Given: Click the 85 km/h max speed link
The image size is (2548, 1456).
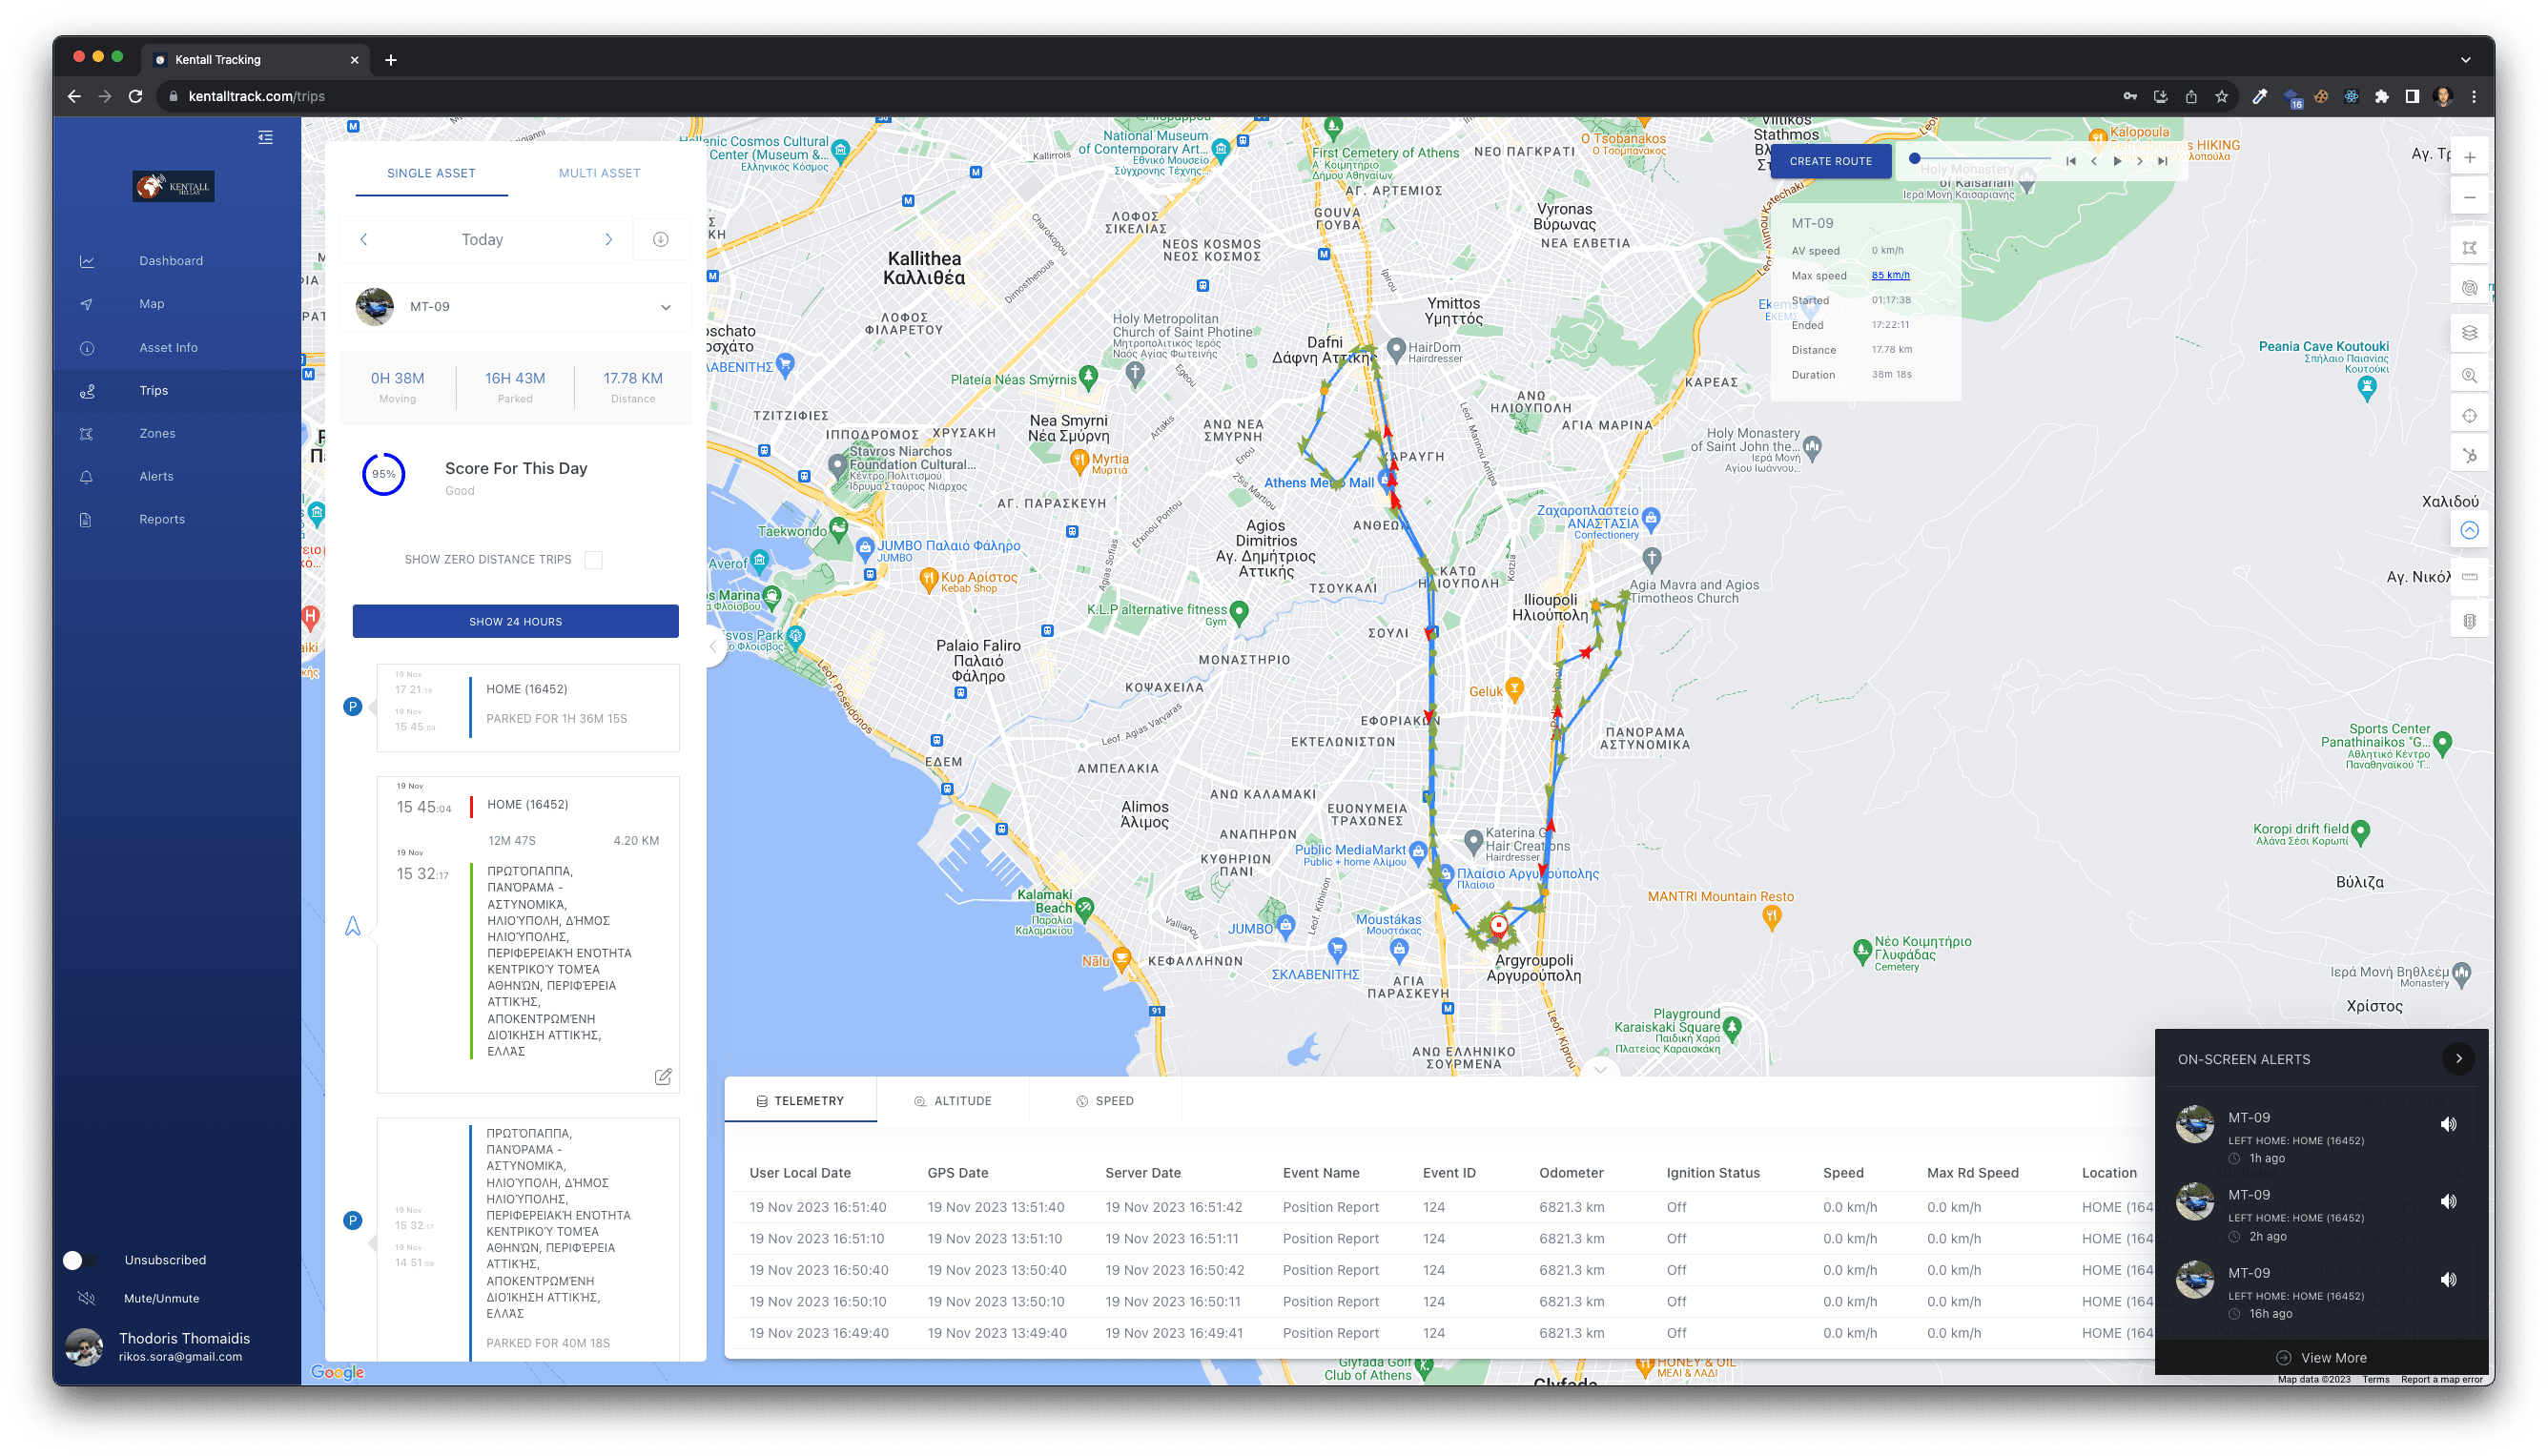Looking at the screenshot, I should tap(1890, 275).
